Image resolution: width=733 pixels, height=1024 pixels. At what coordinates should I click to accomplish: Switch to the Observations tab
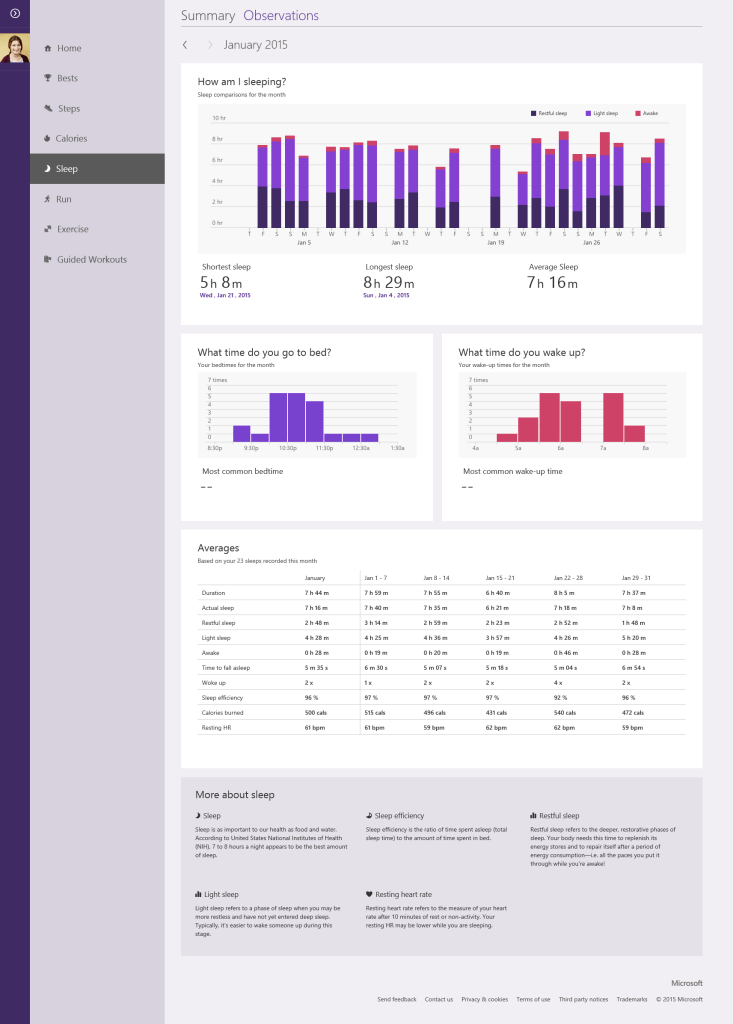pos(281,16)
